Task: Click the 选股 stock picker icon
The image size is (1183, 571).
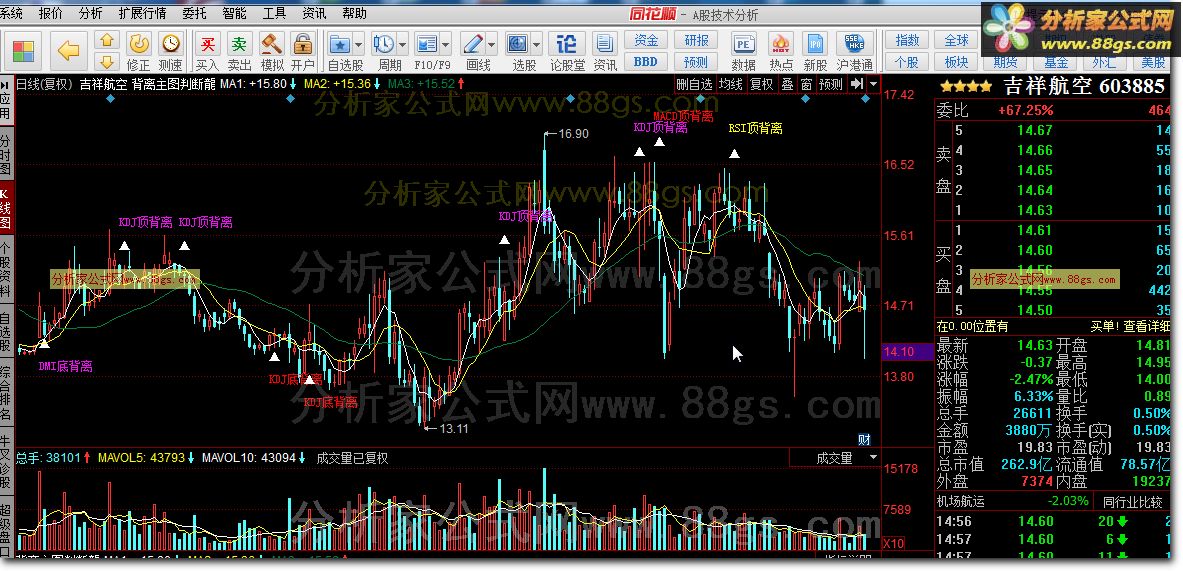Action: click(x=518, y=44)
